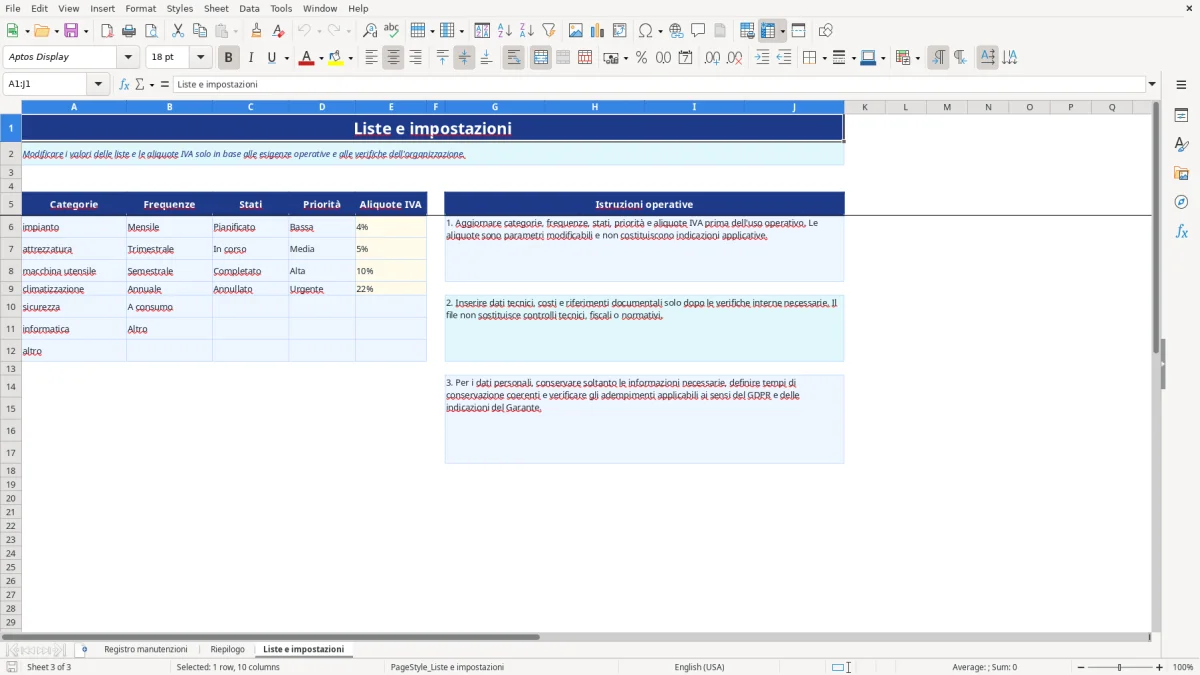Click English (USA) language in status bar
Image resolution: width=1200 pixels, height=675 pixels.
pyautogui.click(x=699, y=667)
